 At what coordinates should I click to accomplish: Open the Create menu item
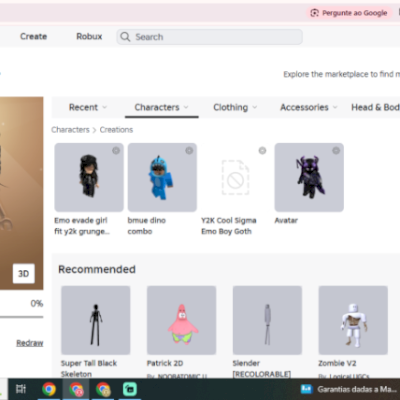33,36
